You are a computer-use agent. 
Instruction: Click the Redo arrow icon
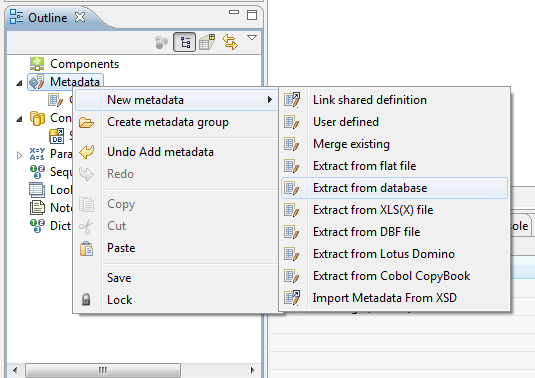(x=86, y=174)
